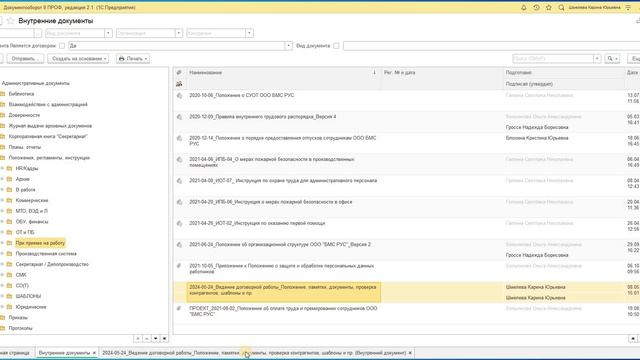Click the scroll-to-top arrow under folder tree
This screenshot has width=640, height=360.
click(138, 339)
